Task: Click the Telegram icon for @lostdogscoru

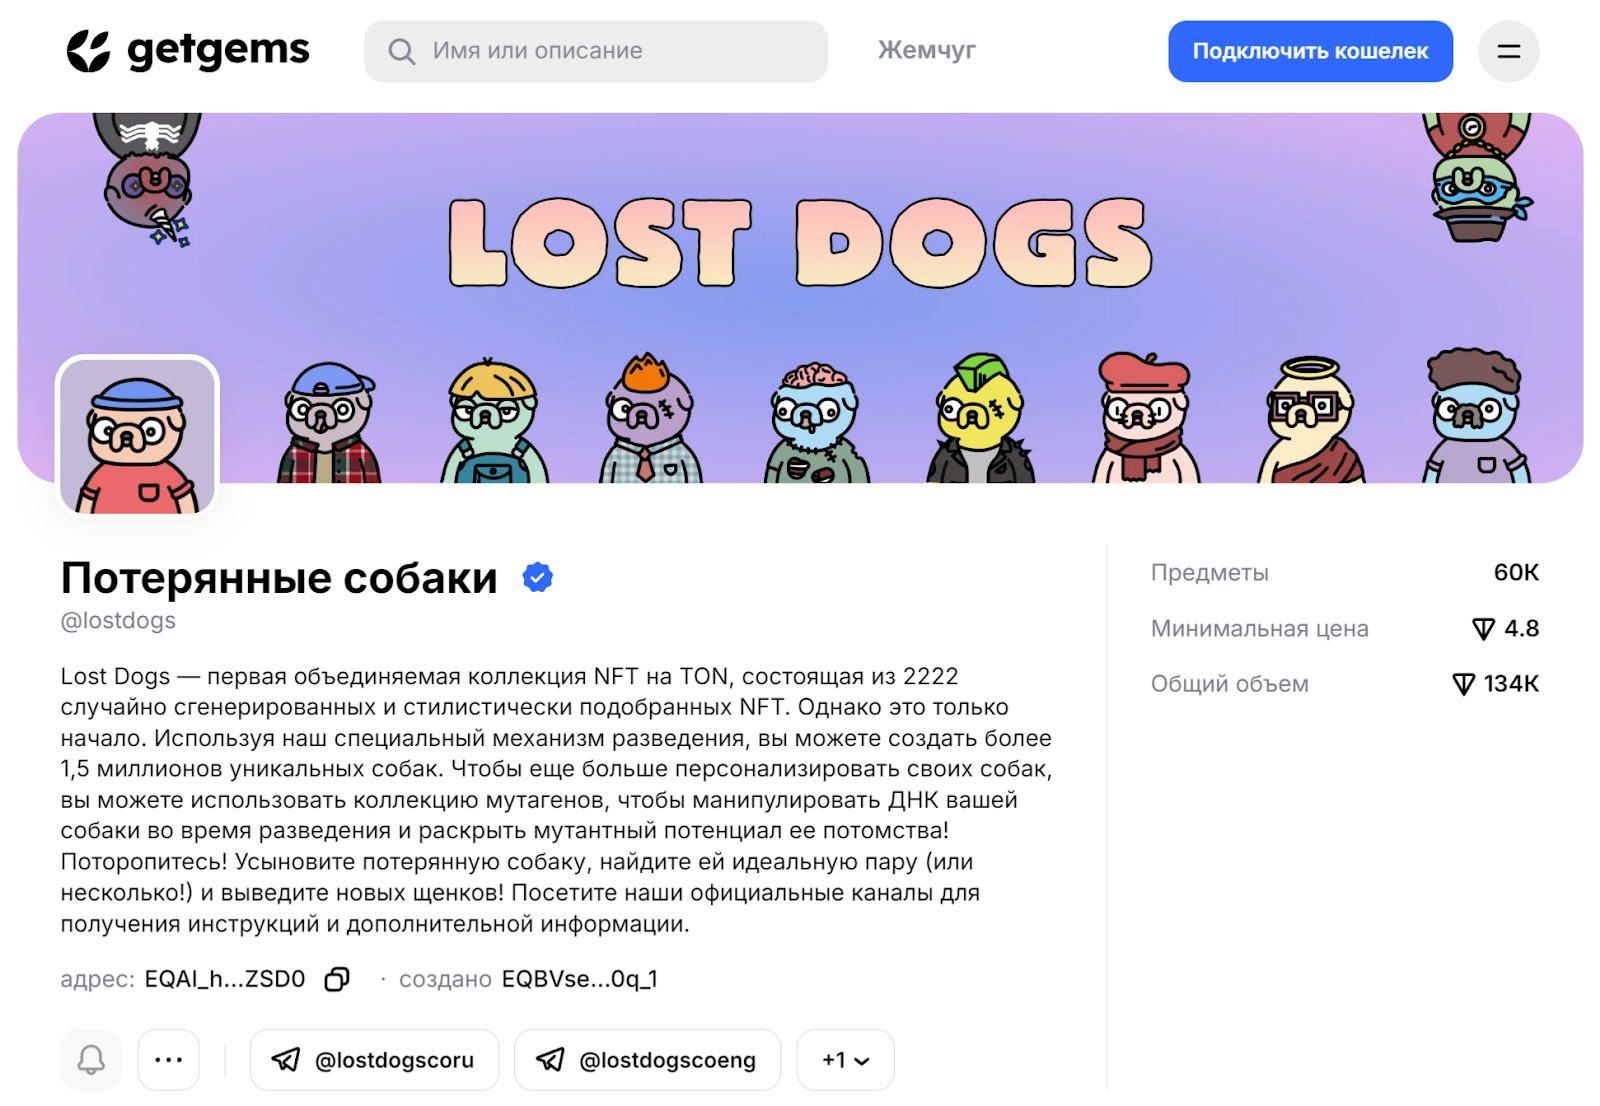Action: click(286, 1060)
